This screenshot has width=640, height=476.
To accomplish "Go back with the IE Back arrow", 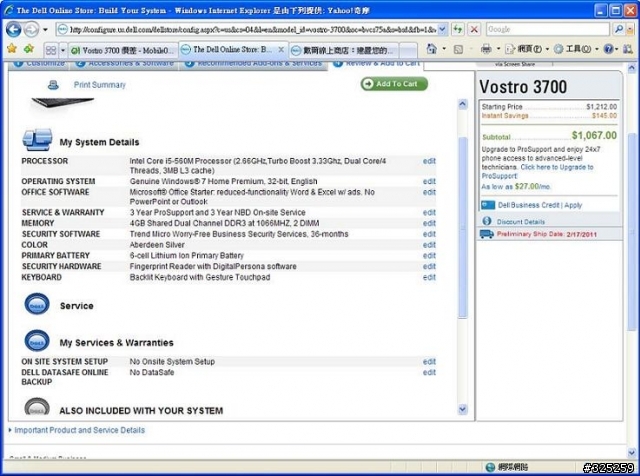I will [x=13, y=29].
